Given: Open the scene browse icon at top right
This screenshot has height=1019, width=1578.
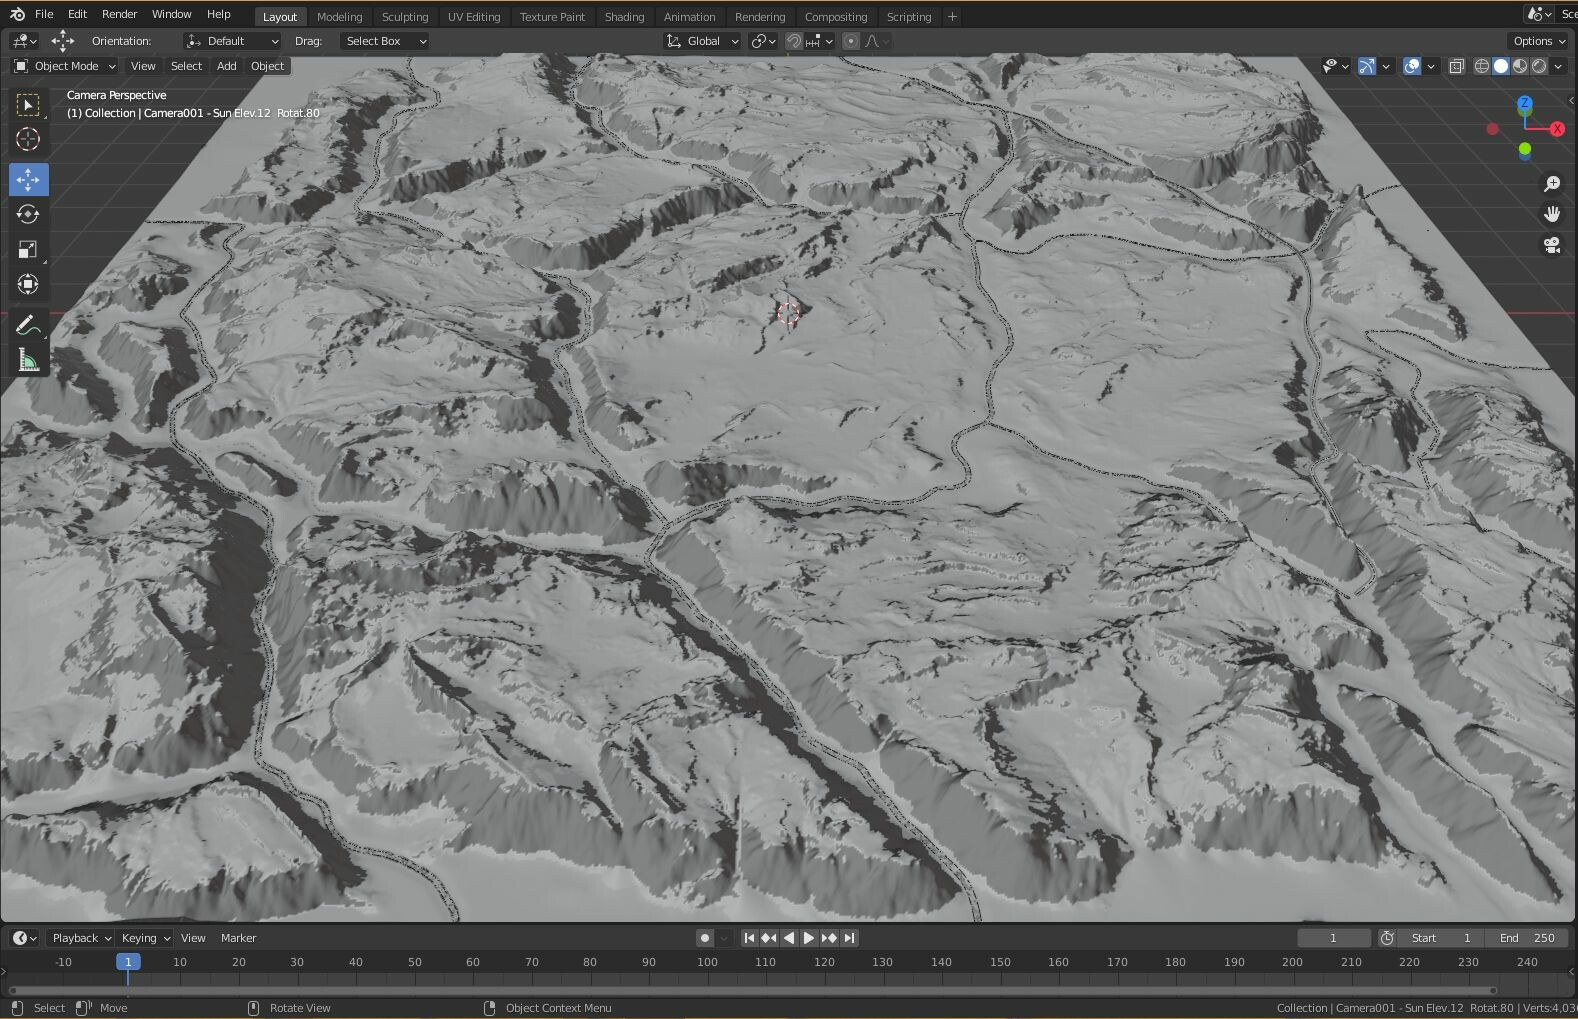Looking at the screenshot, I should (1538, 14).
